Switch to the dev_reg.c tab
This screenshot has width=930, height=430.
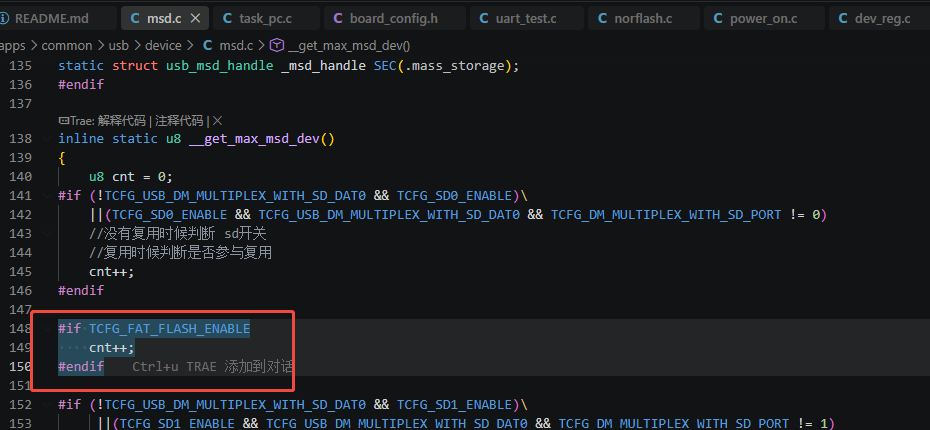[882, 18]
